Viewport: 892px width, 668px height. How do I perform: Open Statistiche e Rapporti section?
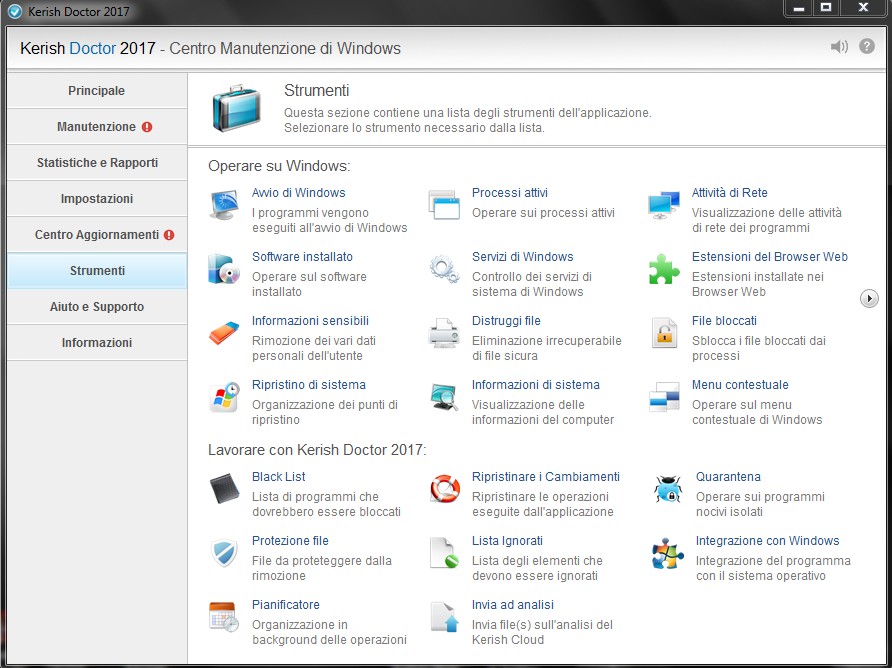(97, 163)
